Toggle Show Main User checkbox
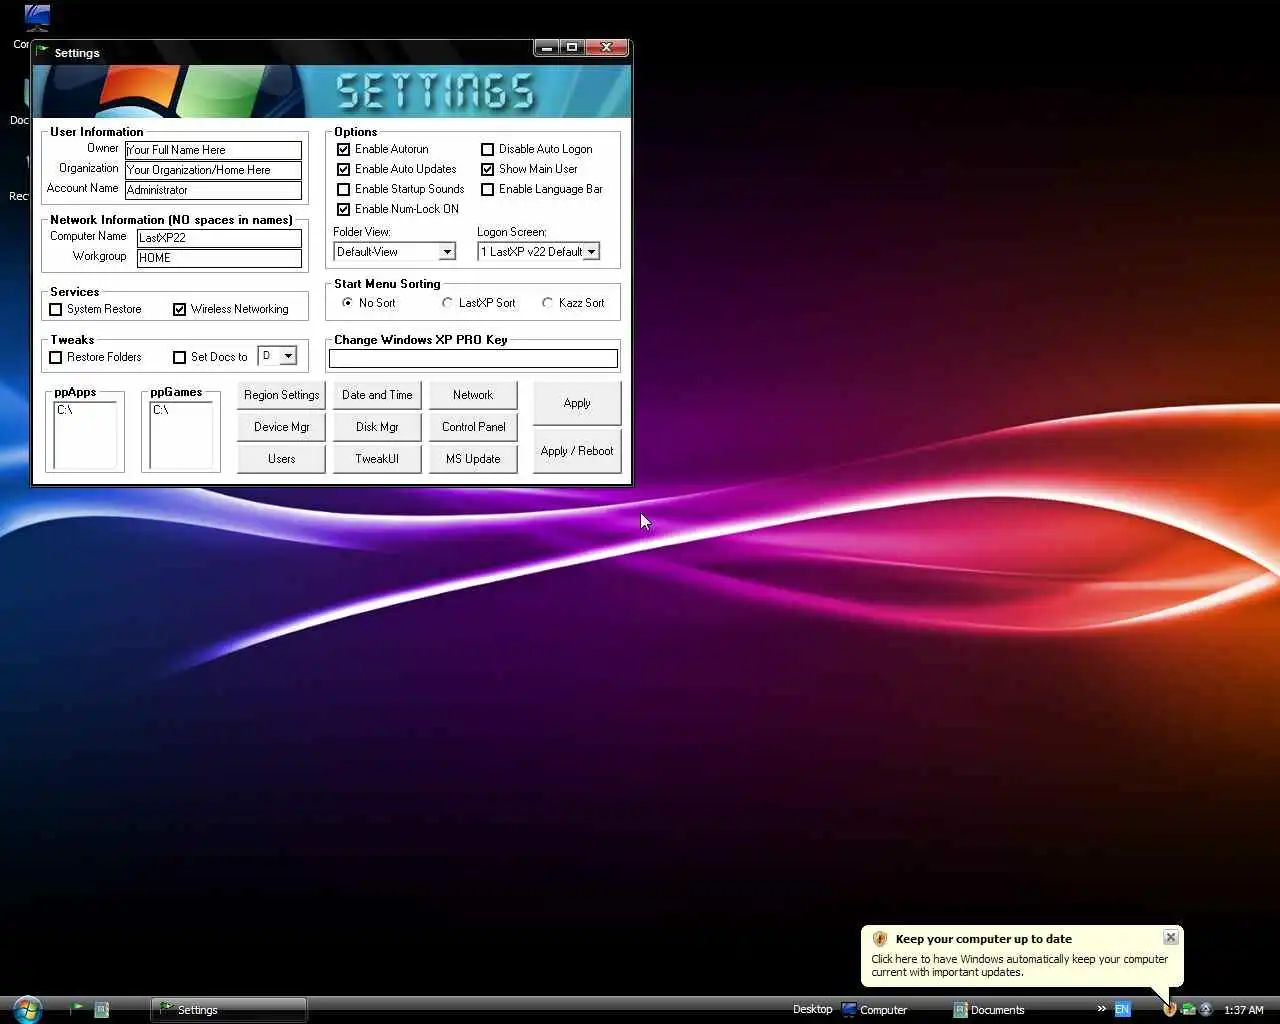 tap(487, 169)
